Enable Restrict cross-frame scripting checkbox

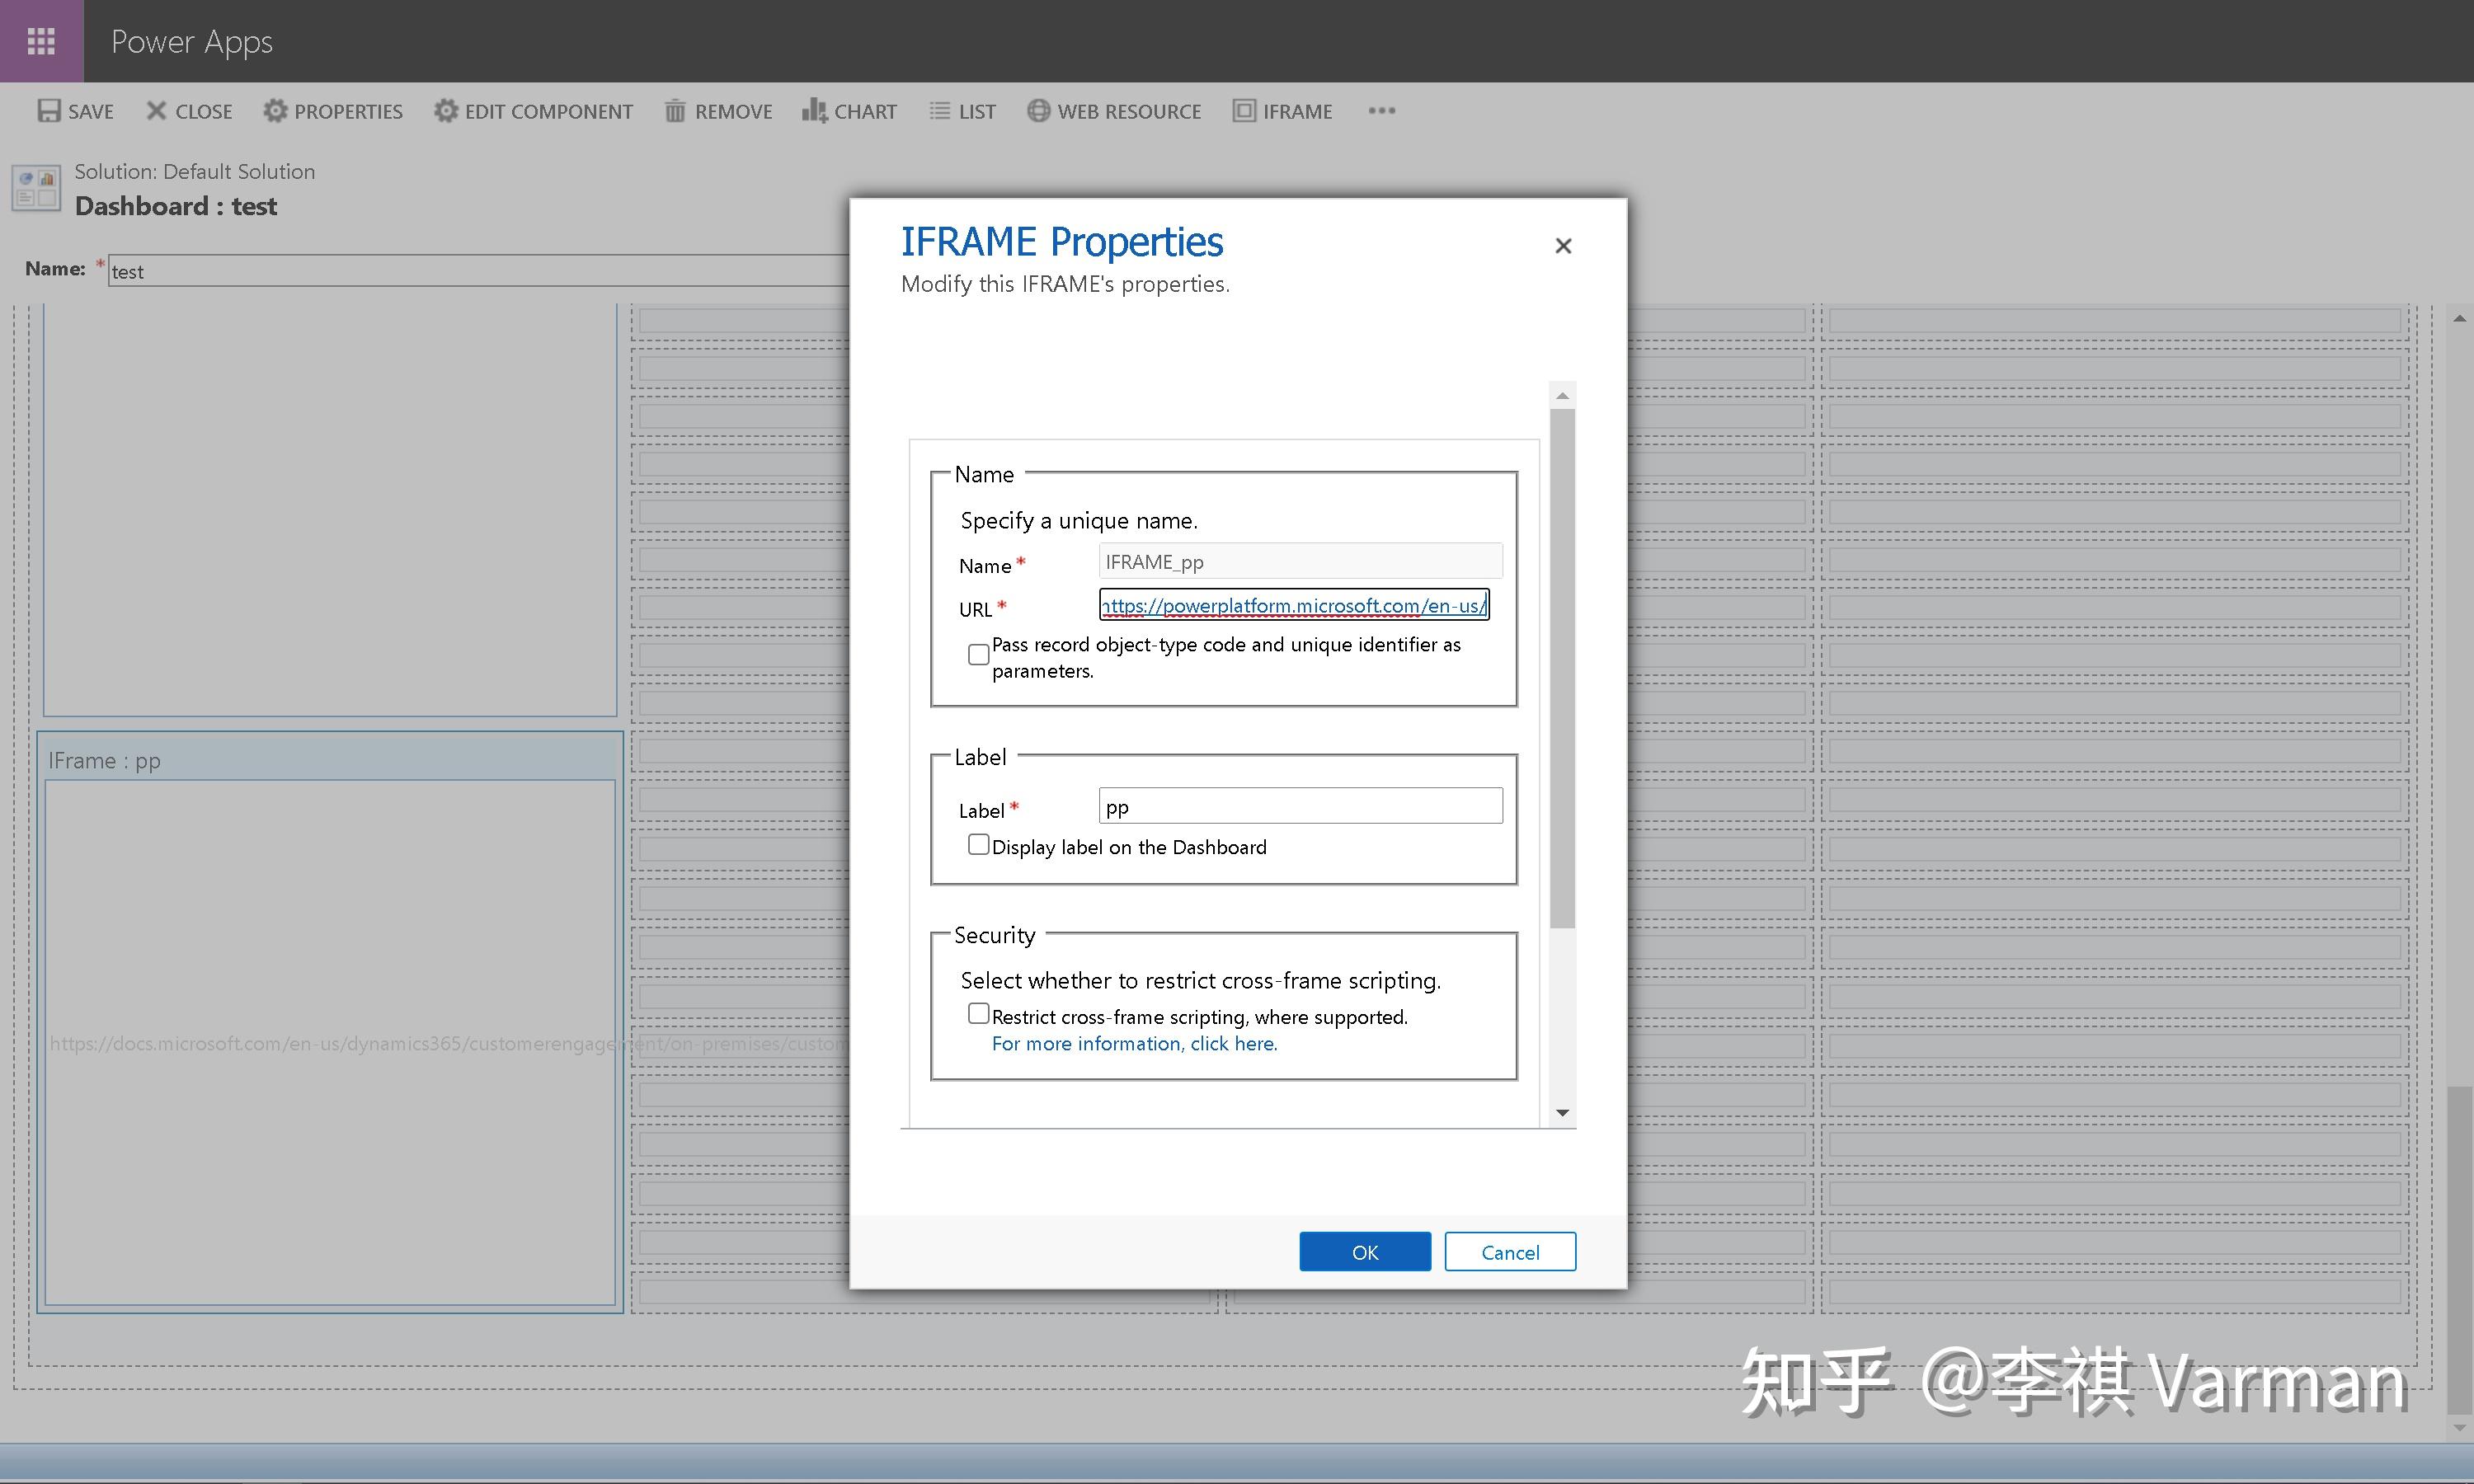point(978,1014)
